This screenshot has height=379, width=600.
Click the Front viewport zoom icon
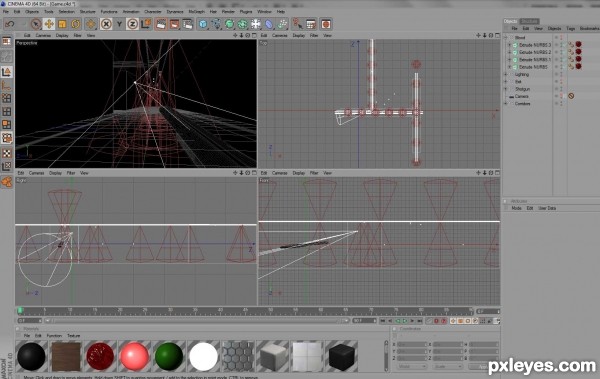[484, 173]
